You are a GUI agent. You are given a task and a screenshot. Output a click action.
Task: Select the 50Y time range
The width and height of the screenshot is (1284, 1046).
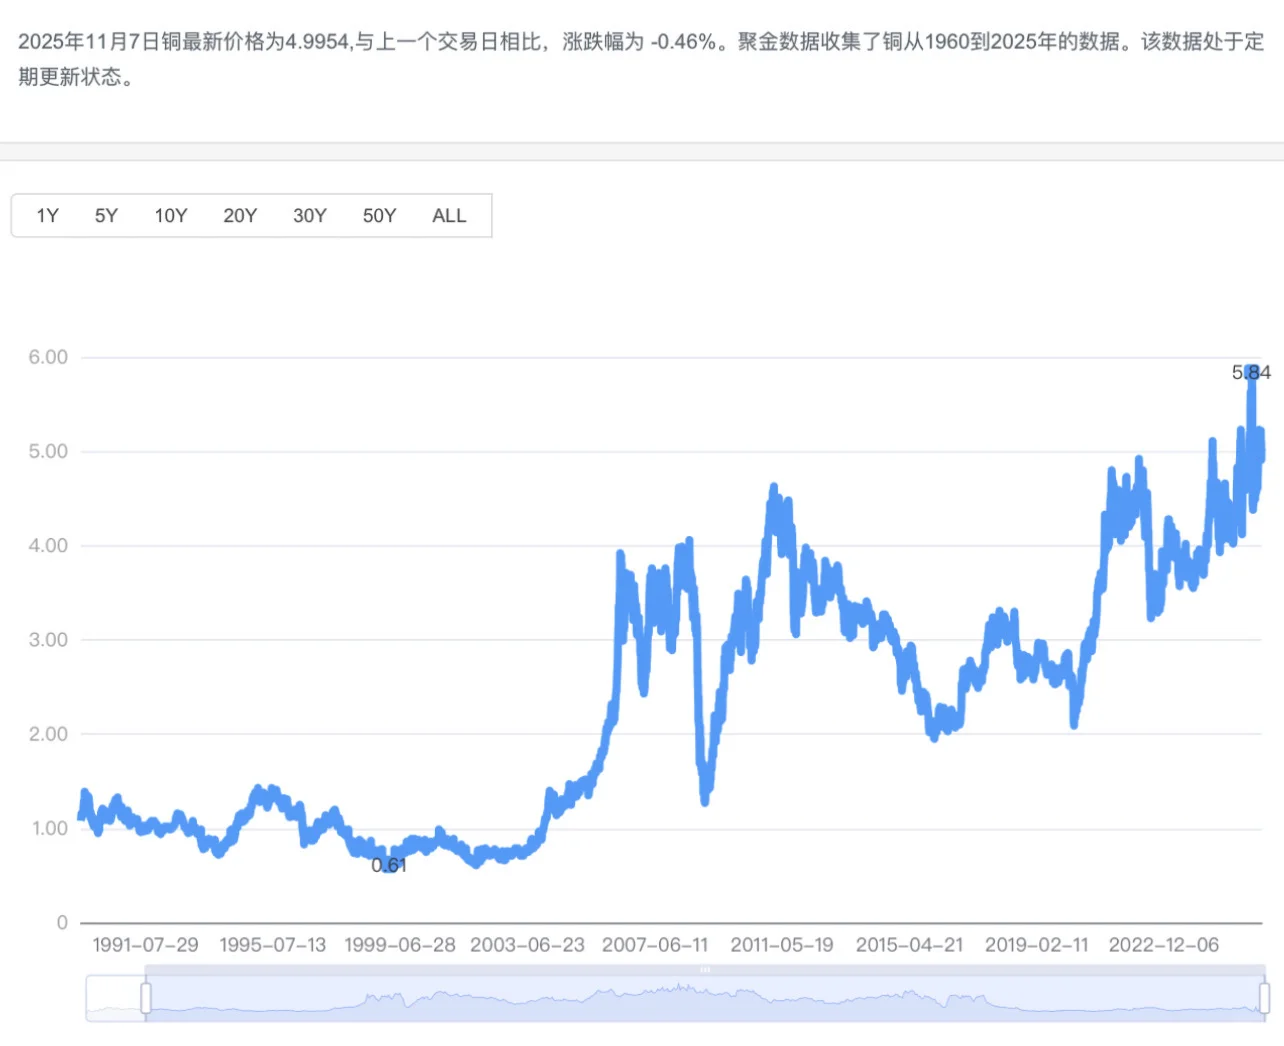pos(379,215)
